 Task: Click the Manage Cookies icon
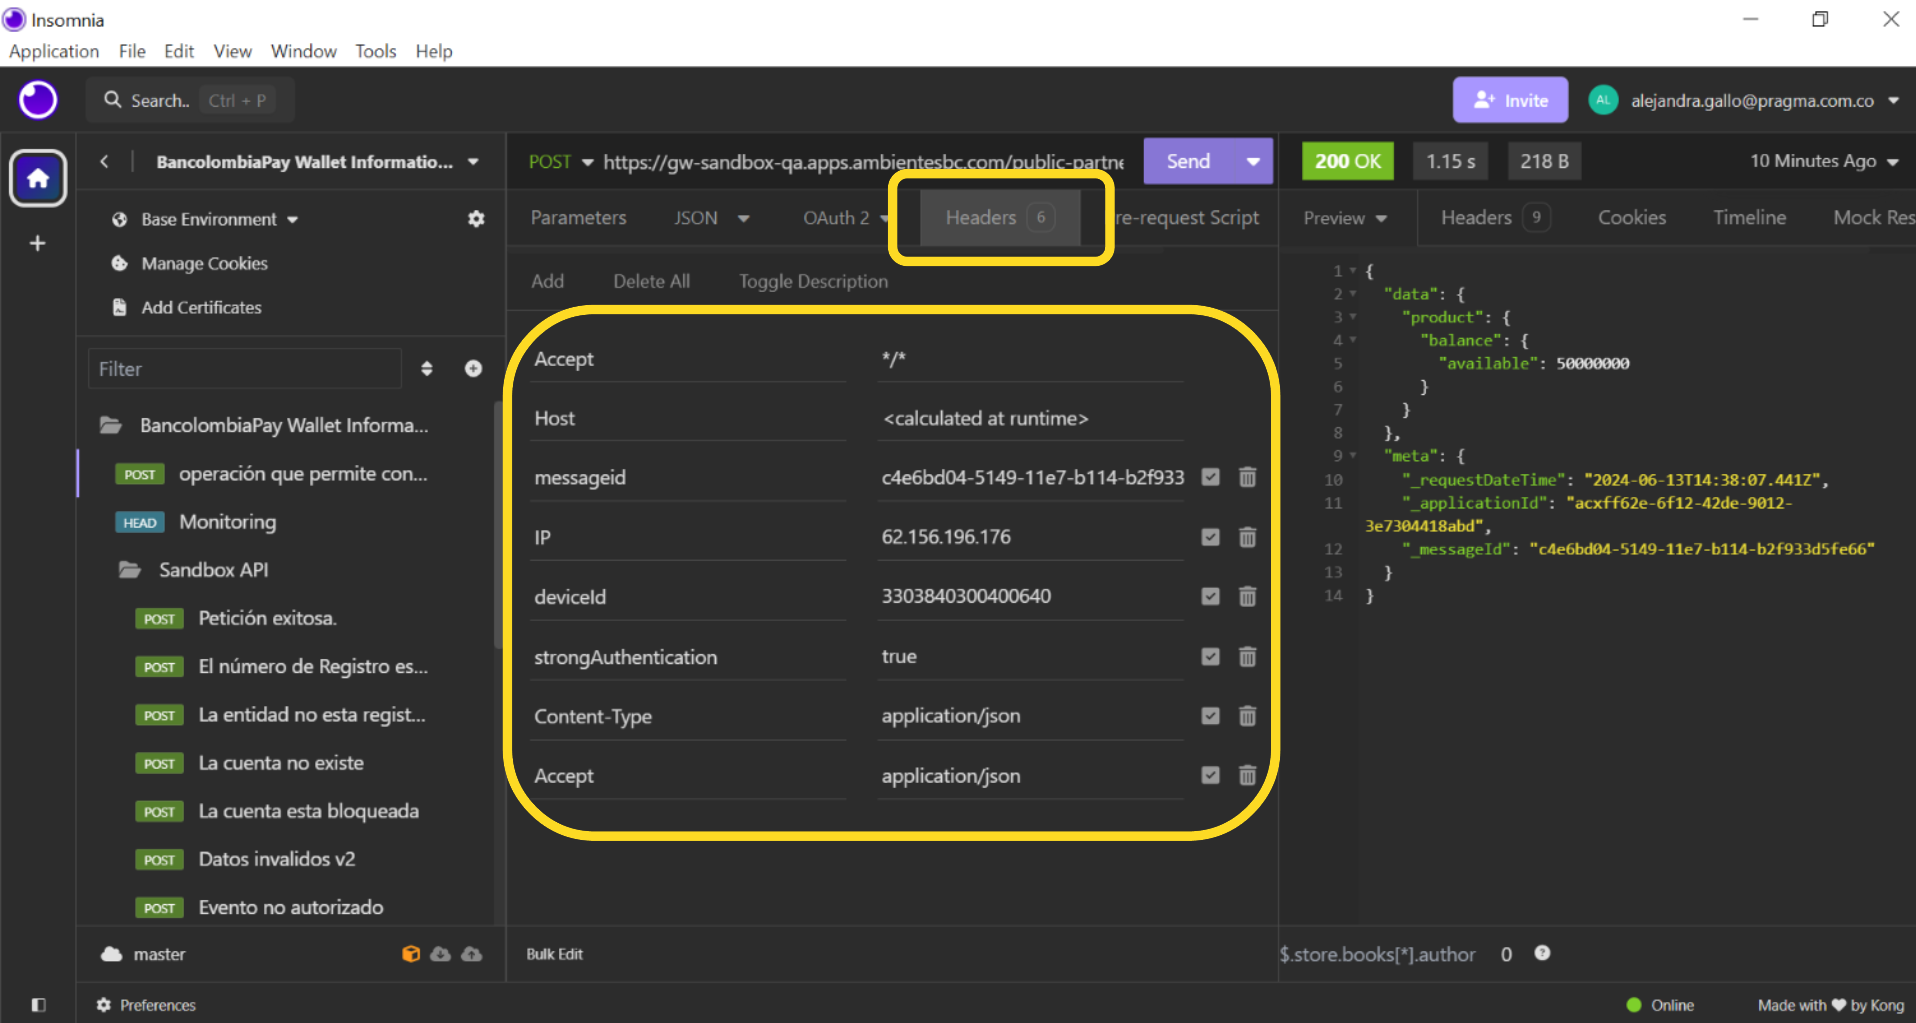tap(120, 263)
